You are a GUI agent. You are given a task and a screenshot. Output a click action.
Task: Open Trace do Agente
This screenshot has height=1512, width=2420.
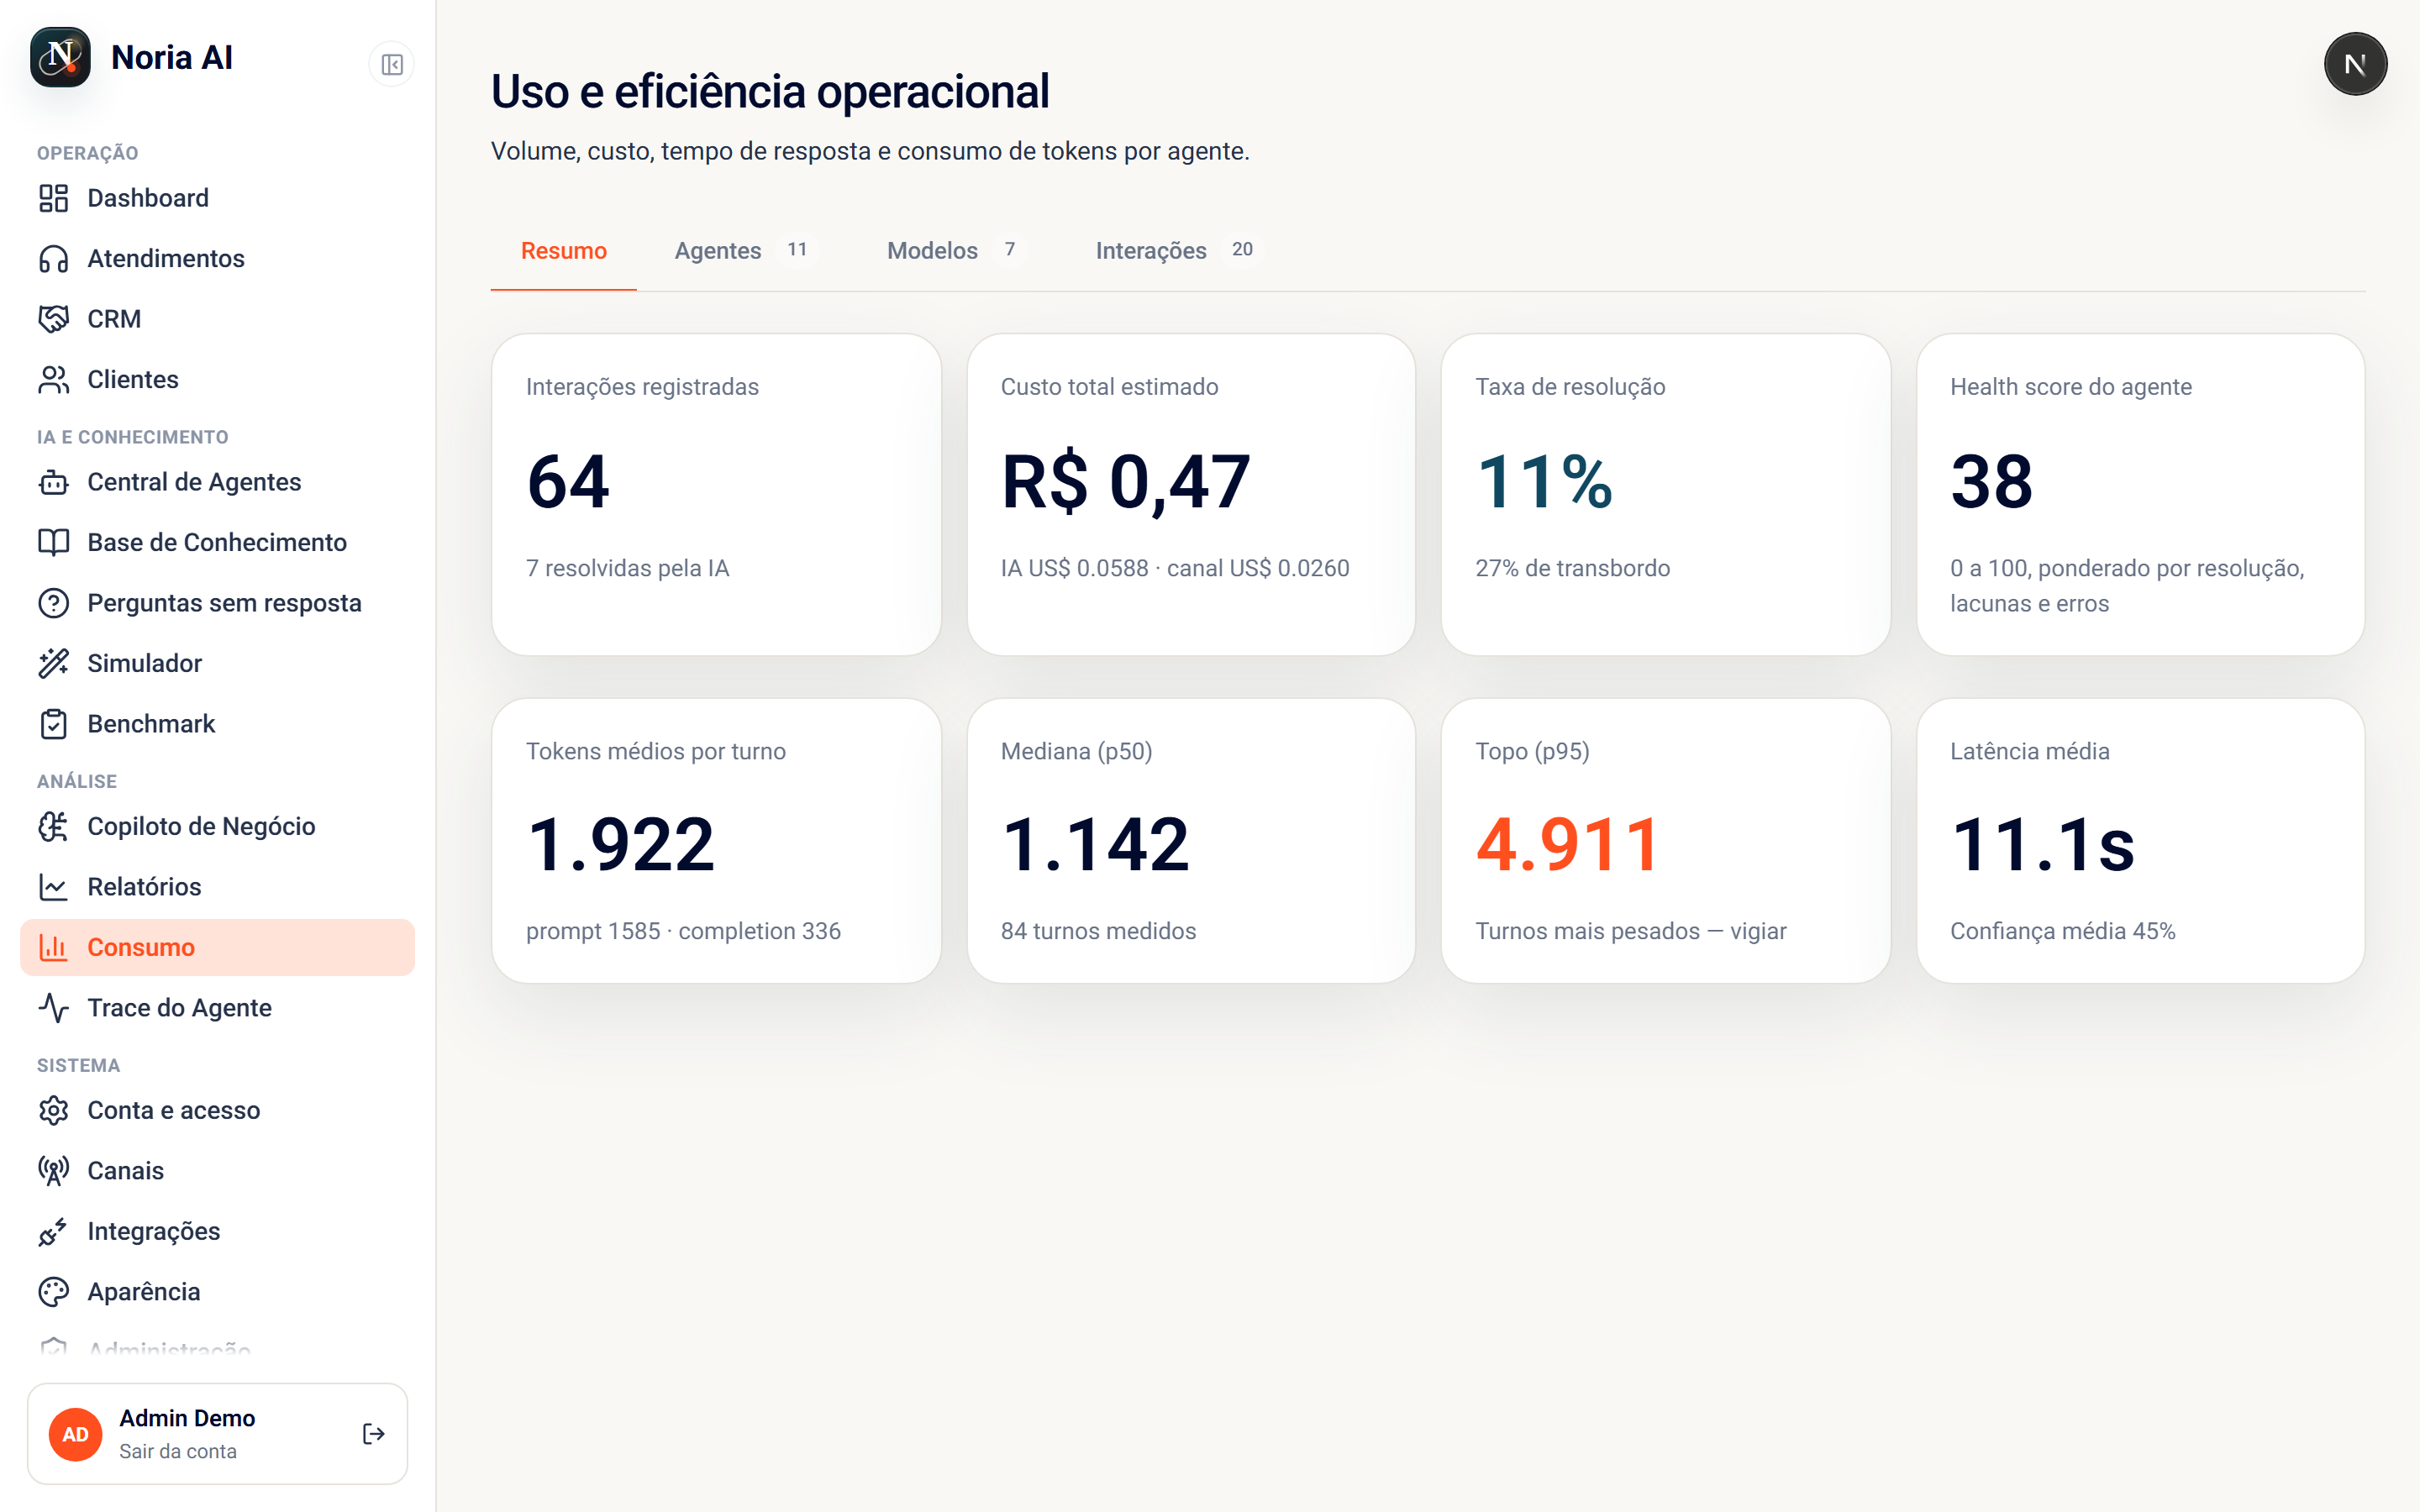tap(217, 1008)
